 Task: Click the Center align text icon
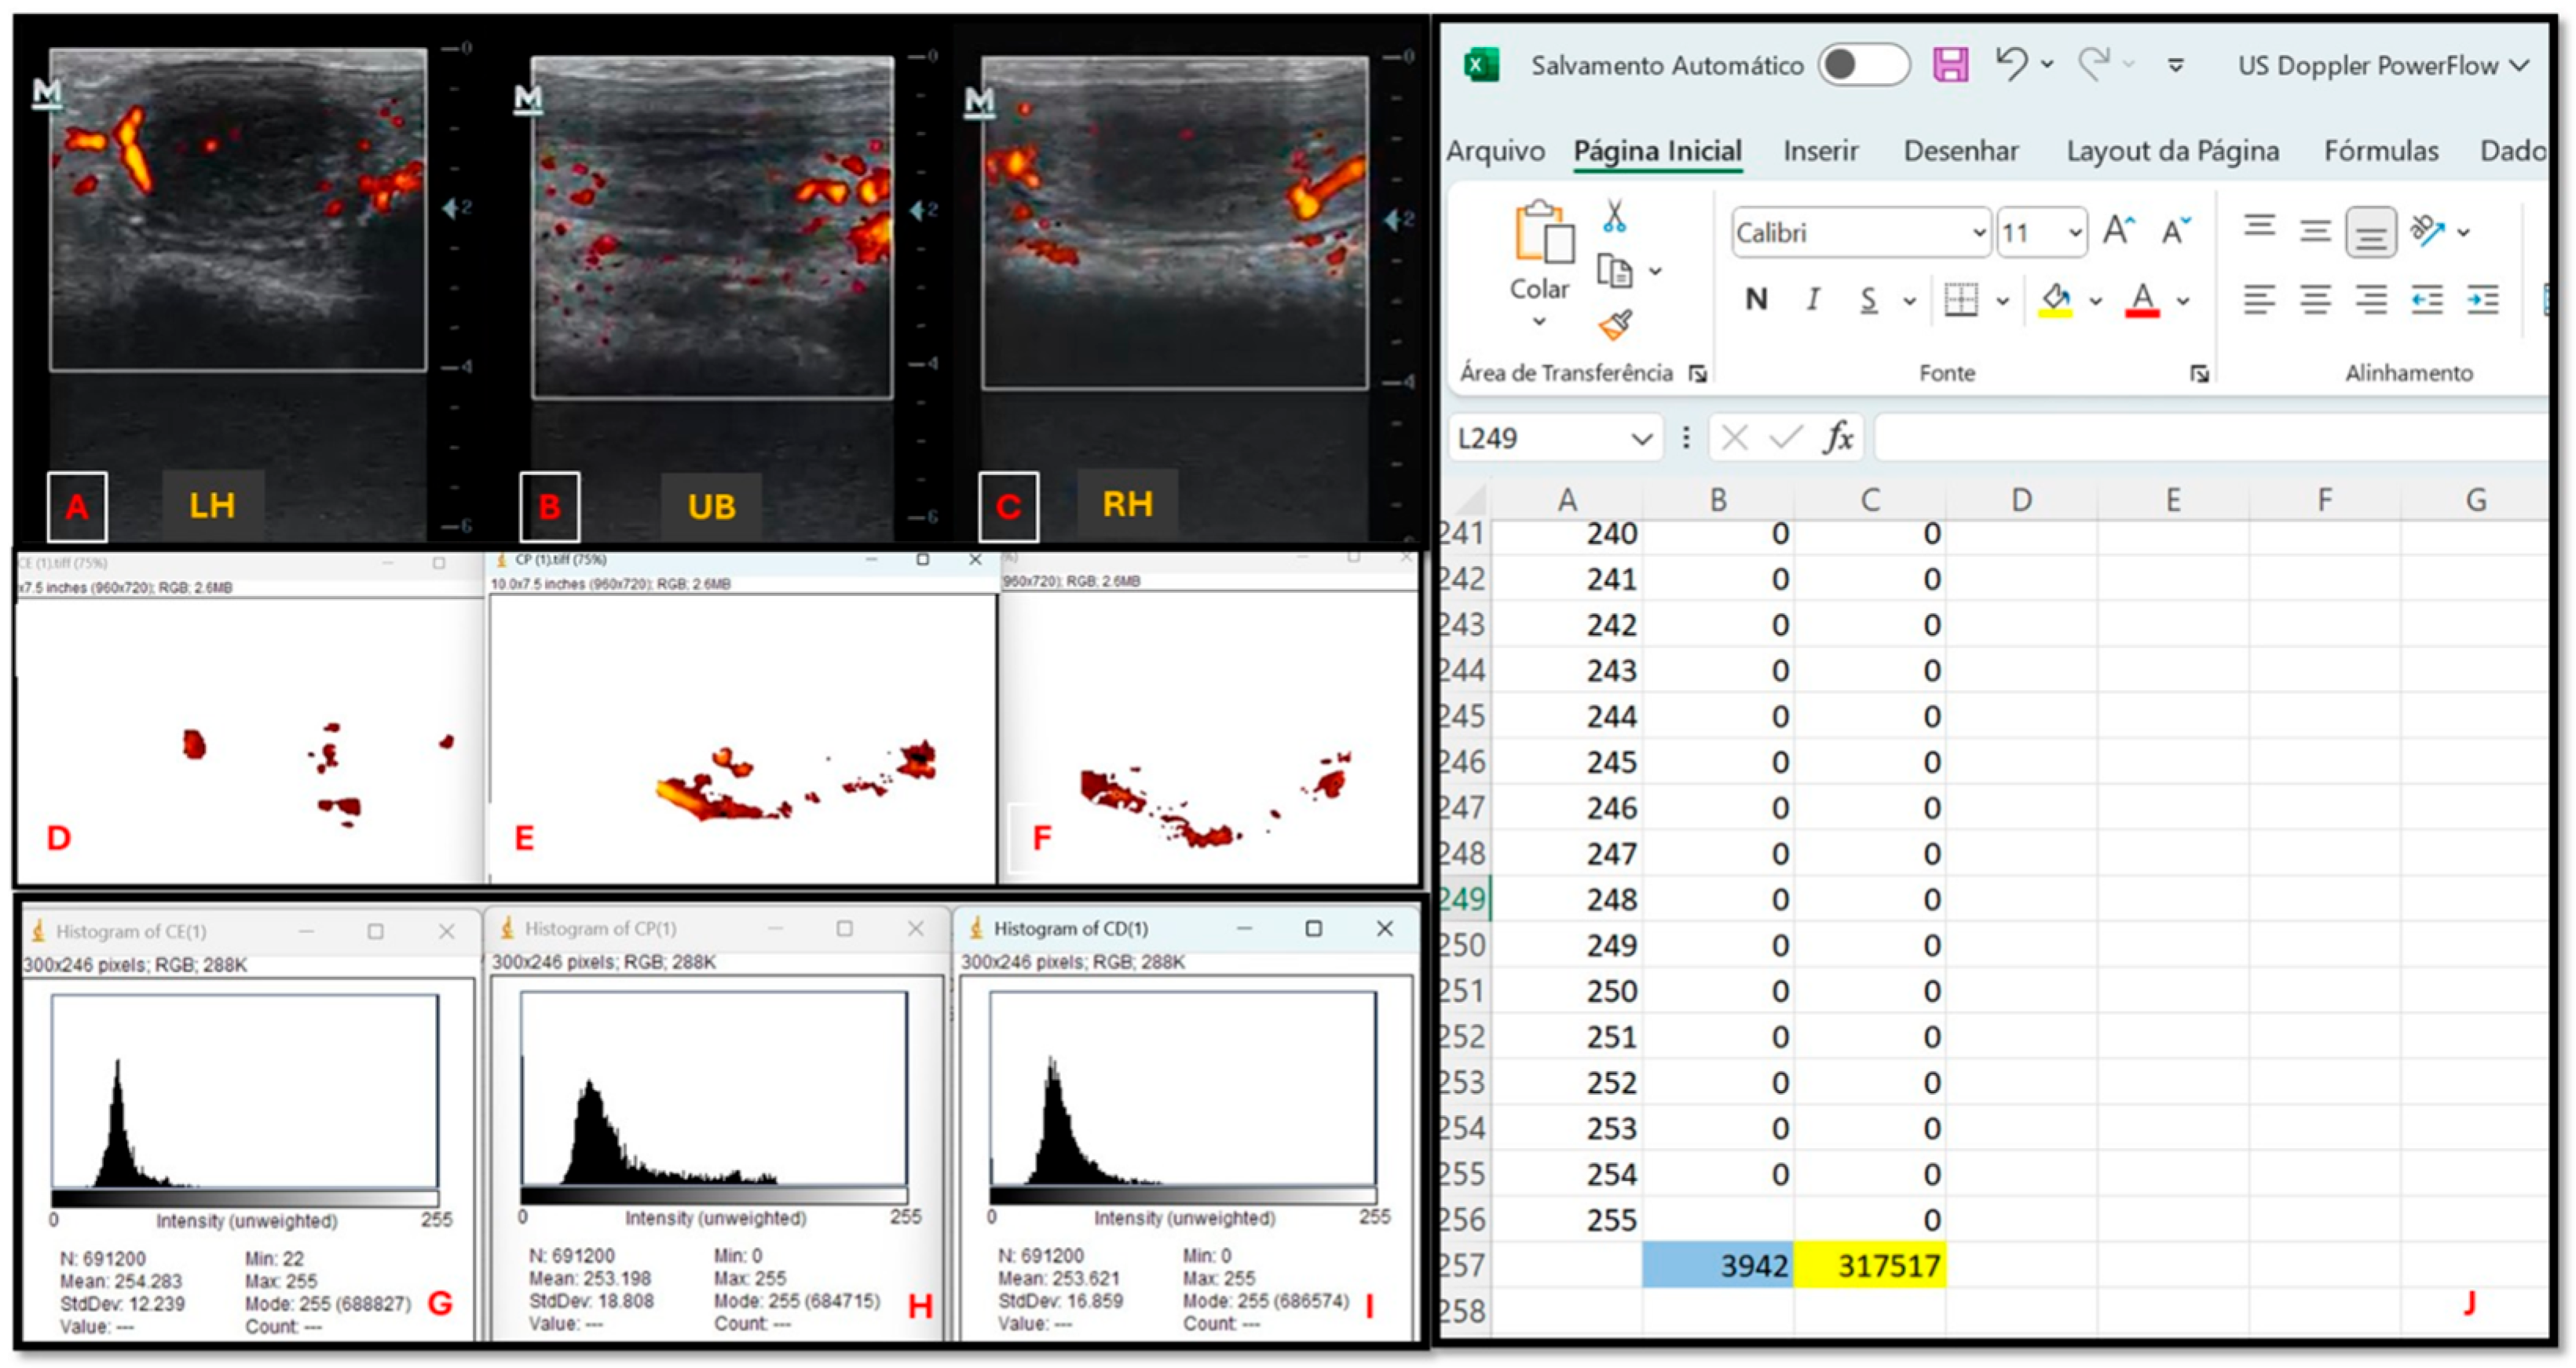(x=2316, y=299)
